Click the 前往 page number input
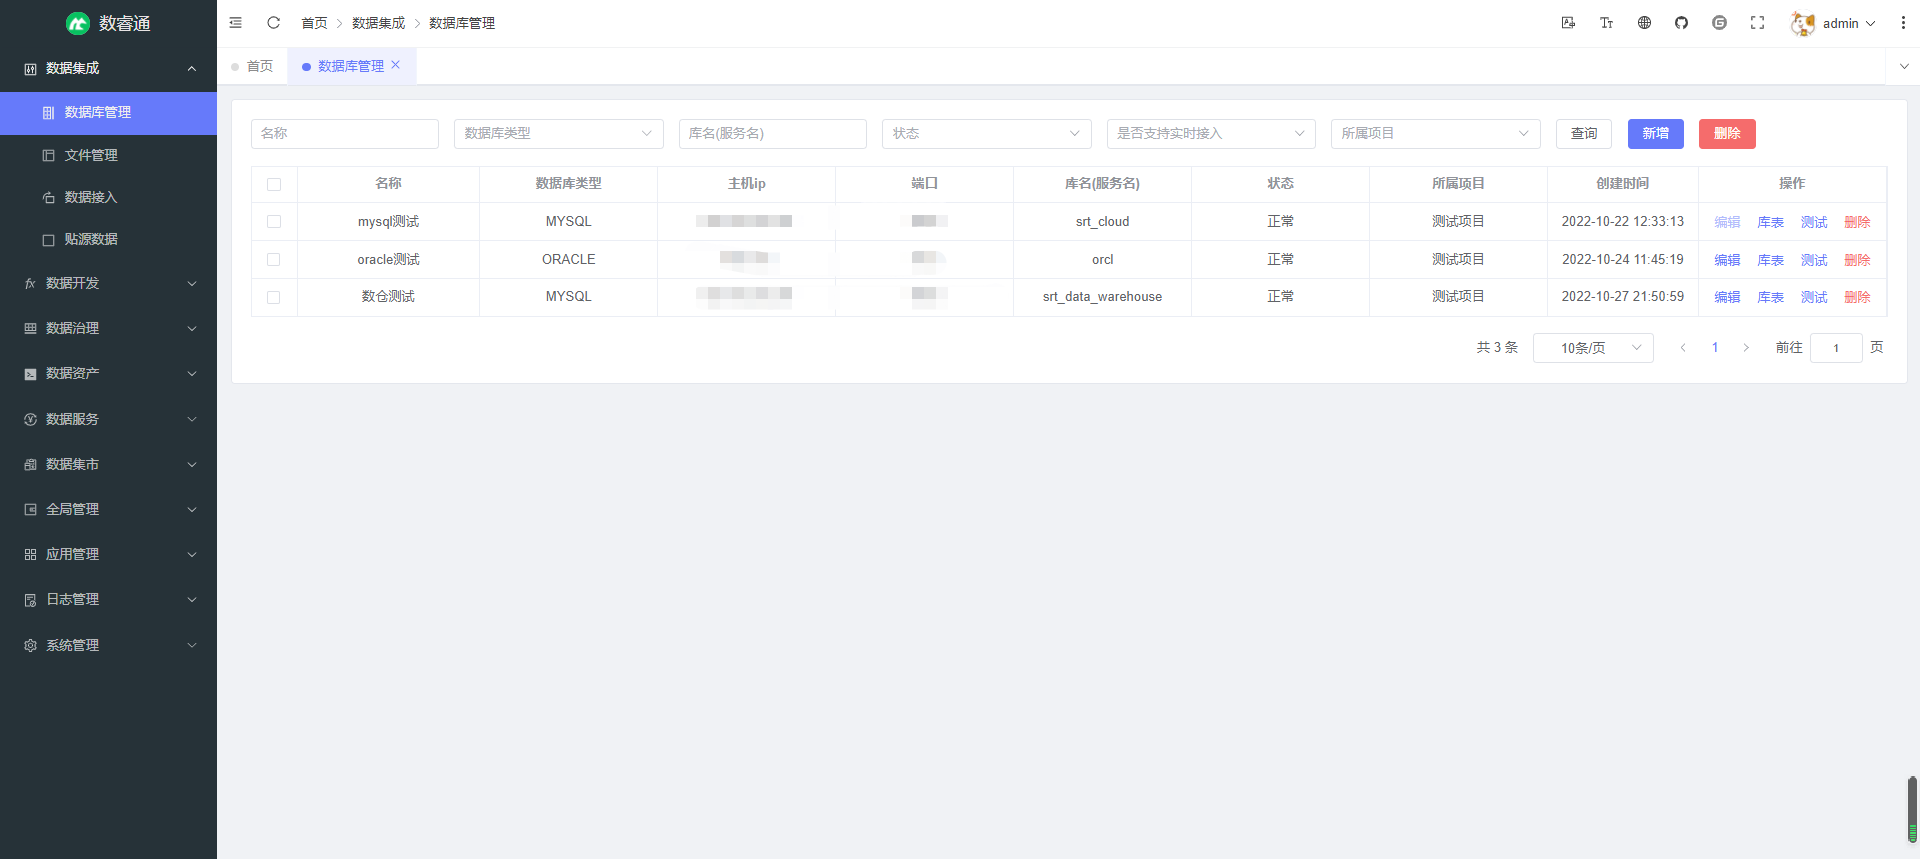The height and width of the screenshot is (859, 1920). (x=1836, y=348)
